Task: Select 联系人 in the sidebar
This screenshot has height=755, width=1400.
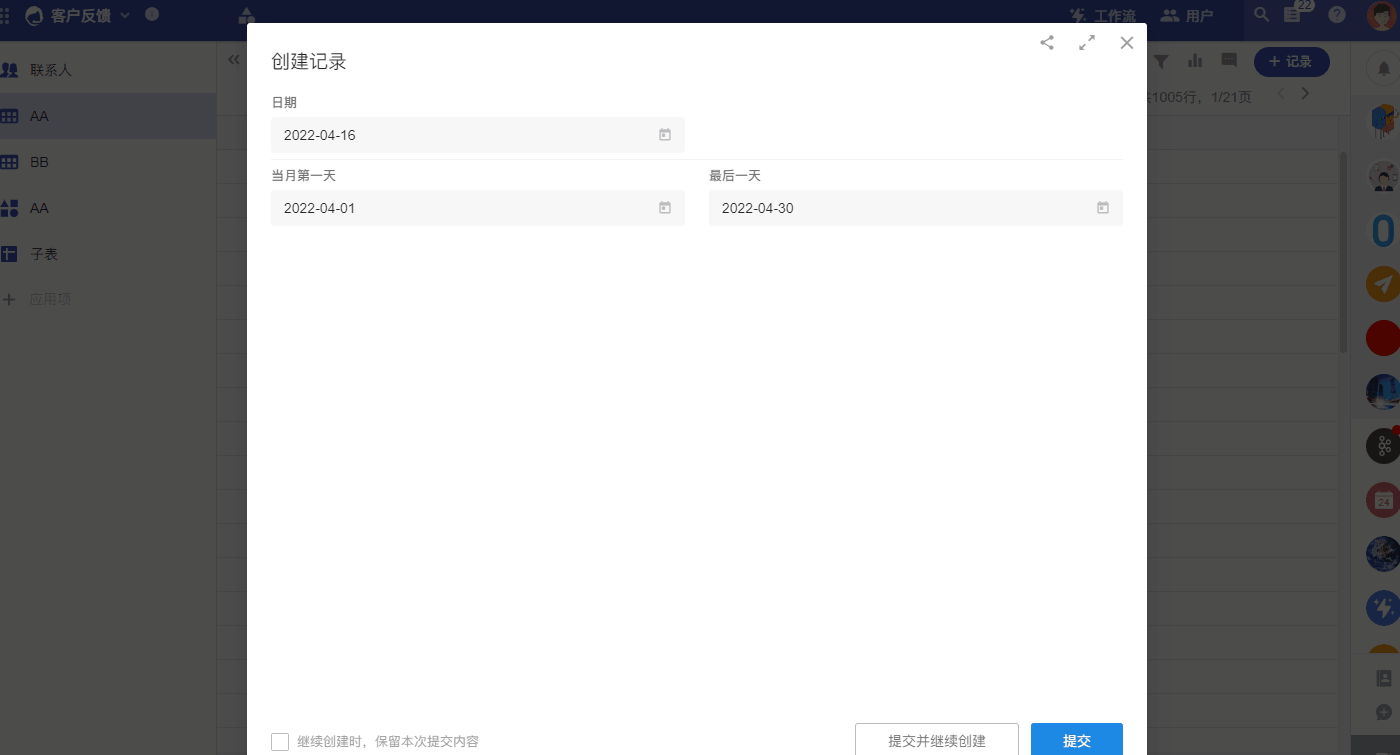Action: pyautogui.click(x=50, y=70)
